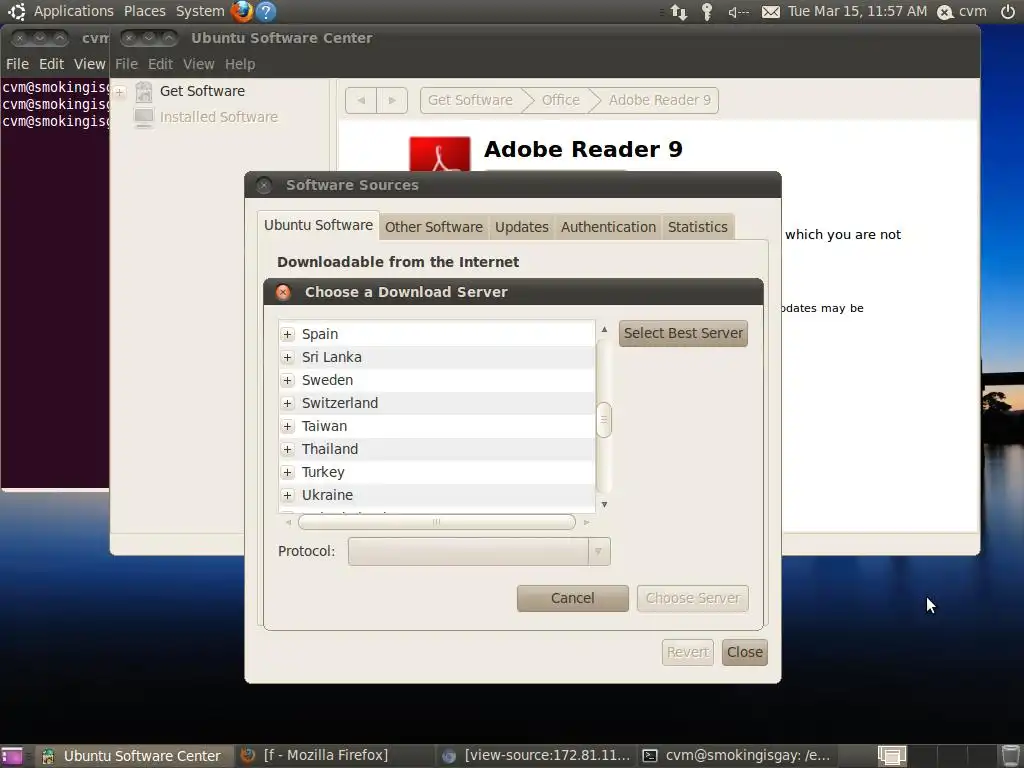Switch to the Authentication tab

click(608, 227)
